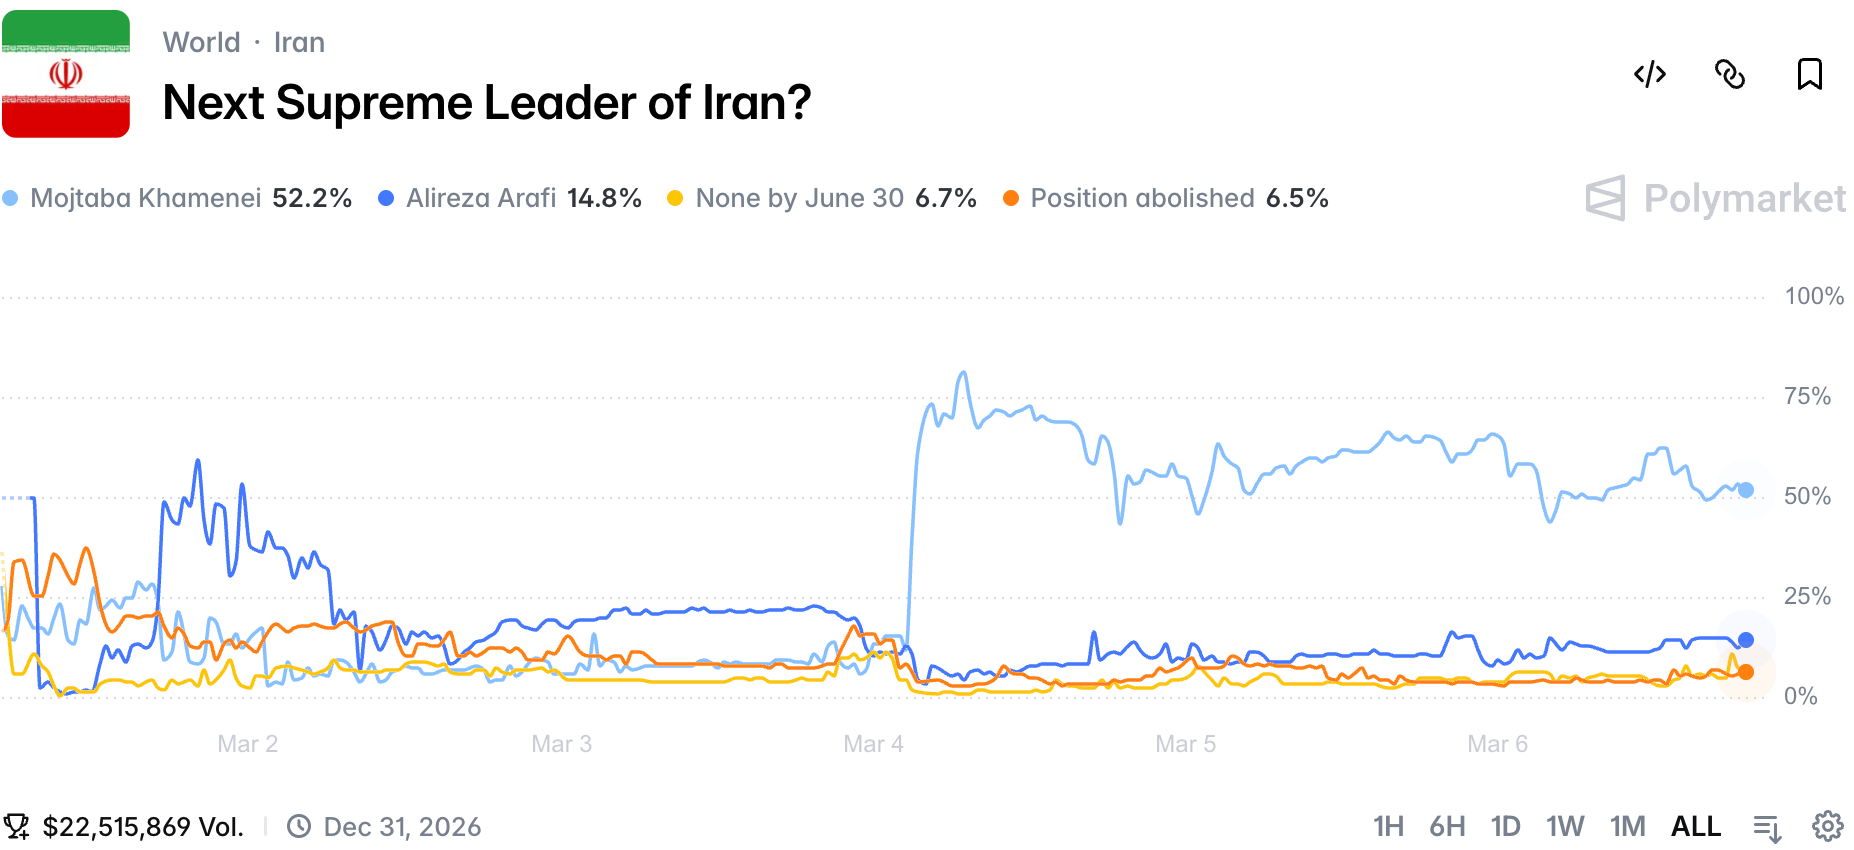Select the ALL time range
This screenshot has height=850, width=1854.
click(x=1696, y=826)
